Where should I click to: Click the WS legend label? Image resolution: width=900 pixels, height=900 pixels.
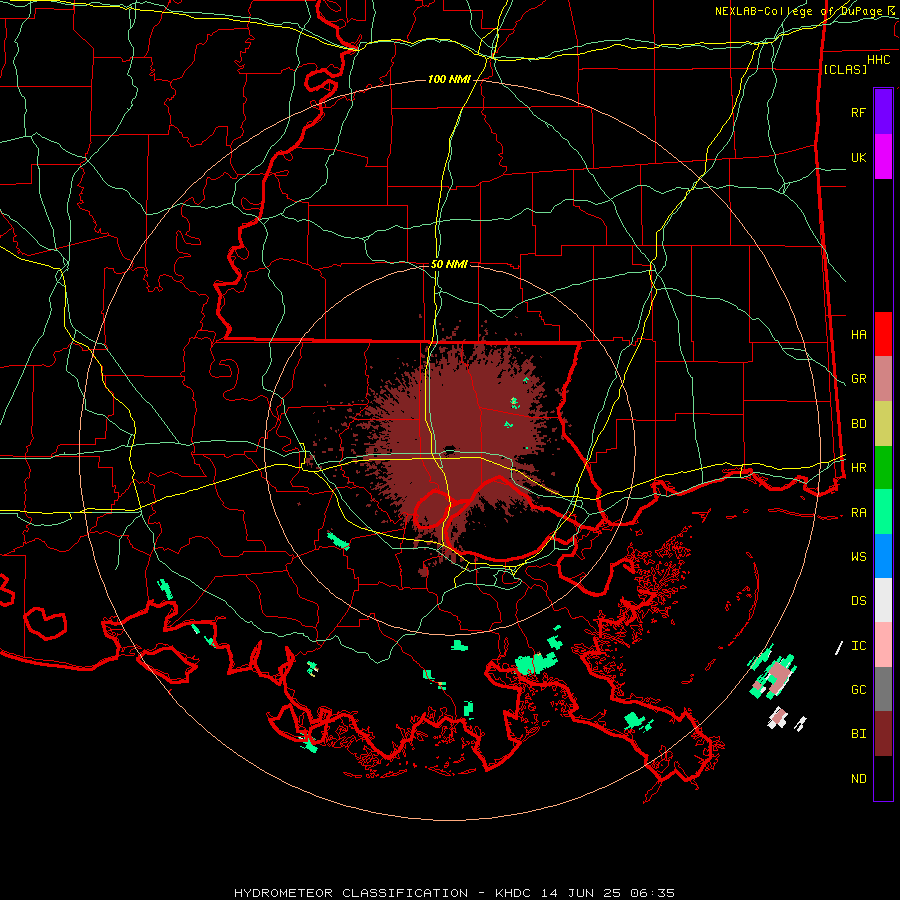point(858,557)
